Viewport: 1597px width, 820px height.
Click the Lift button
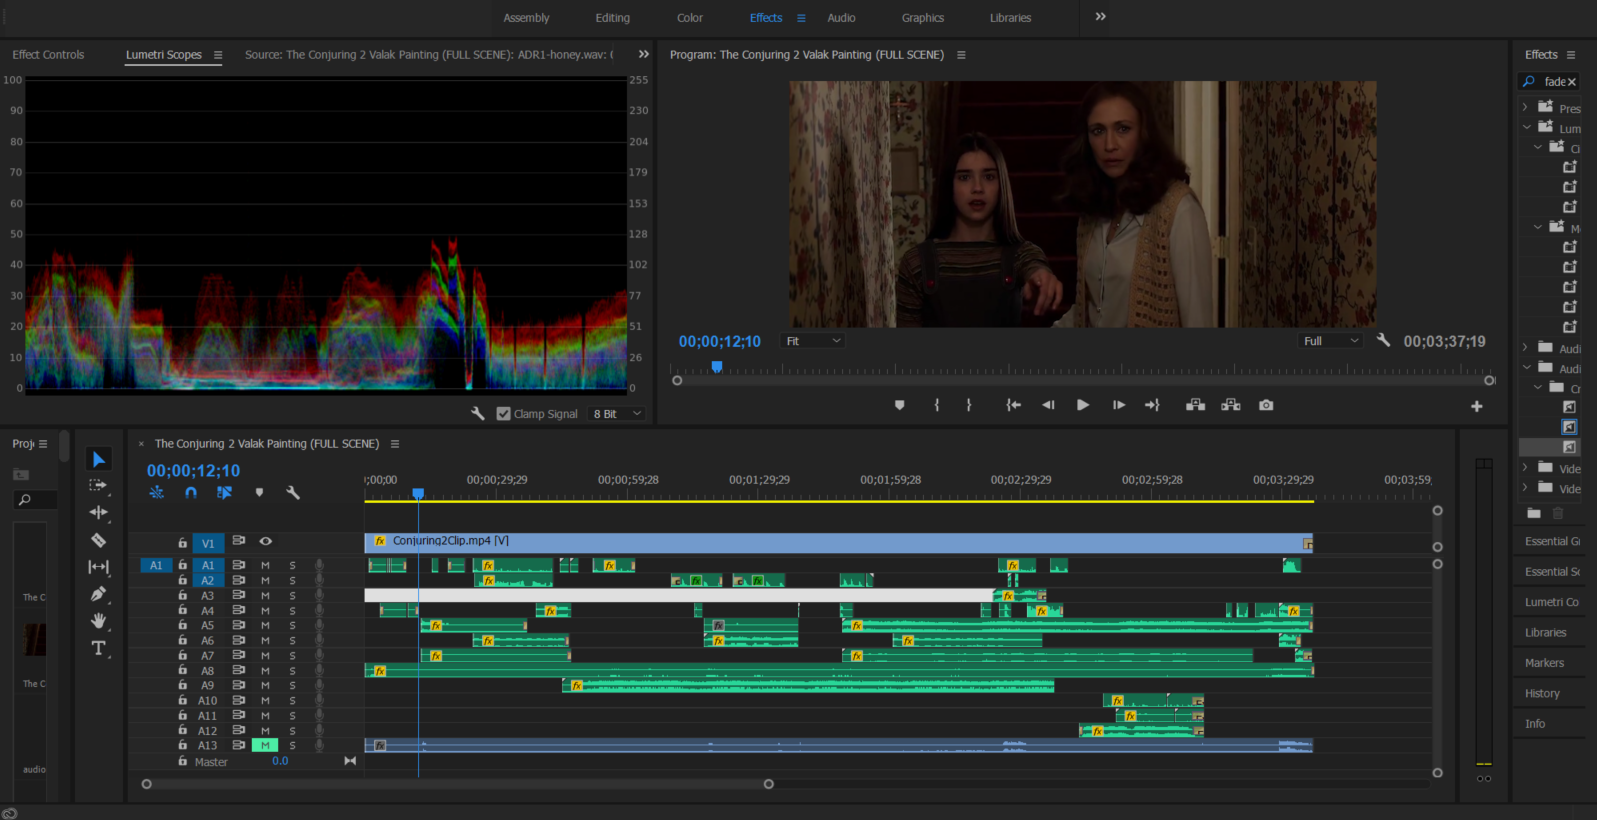pyautogui.click(x=1195, y=405)
